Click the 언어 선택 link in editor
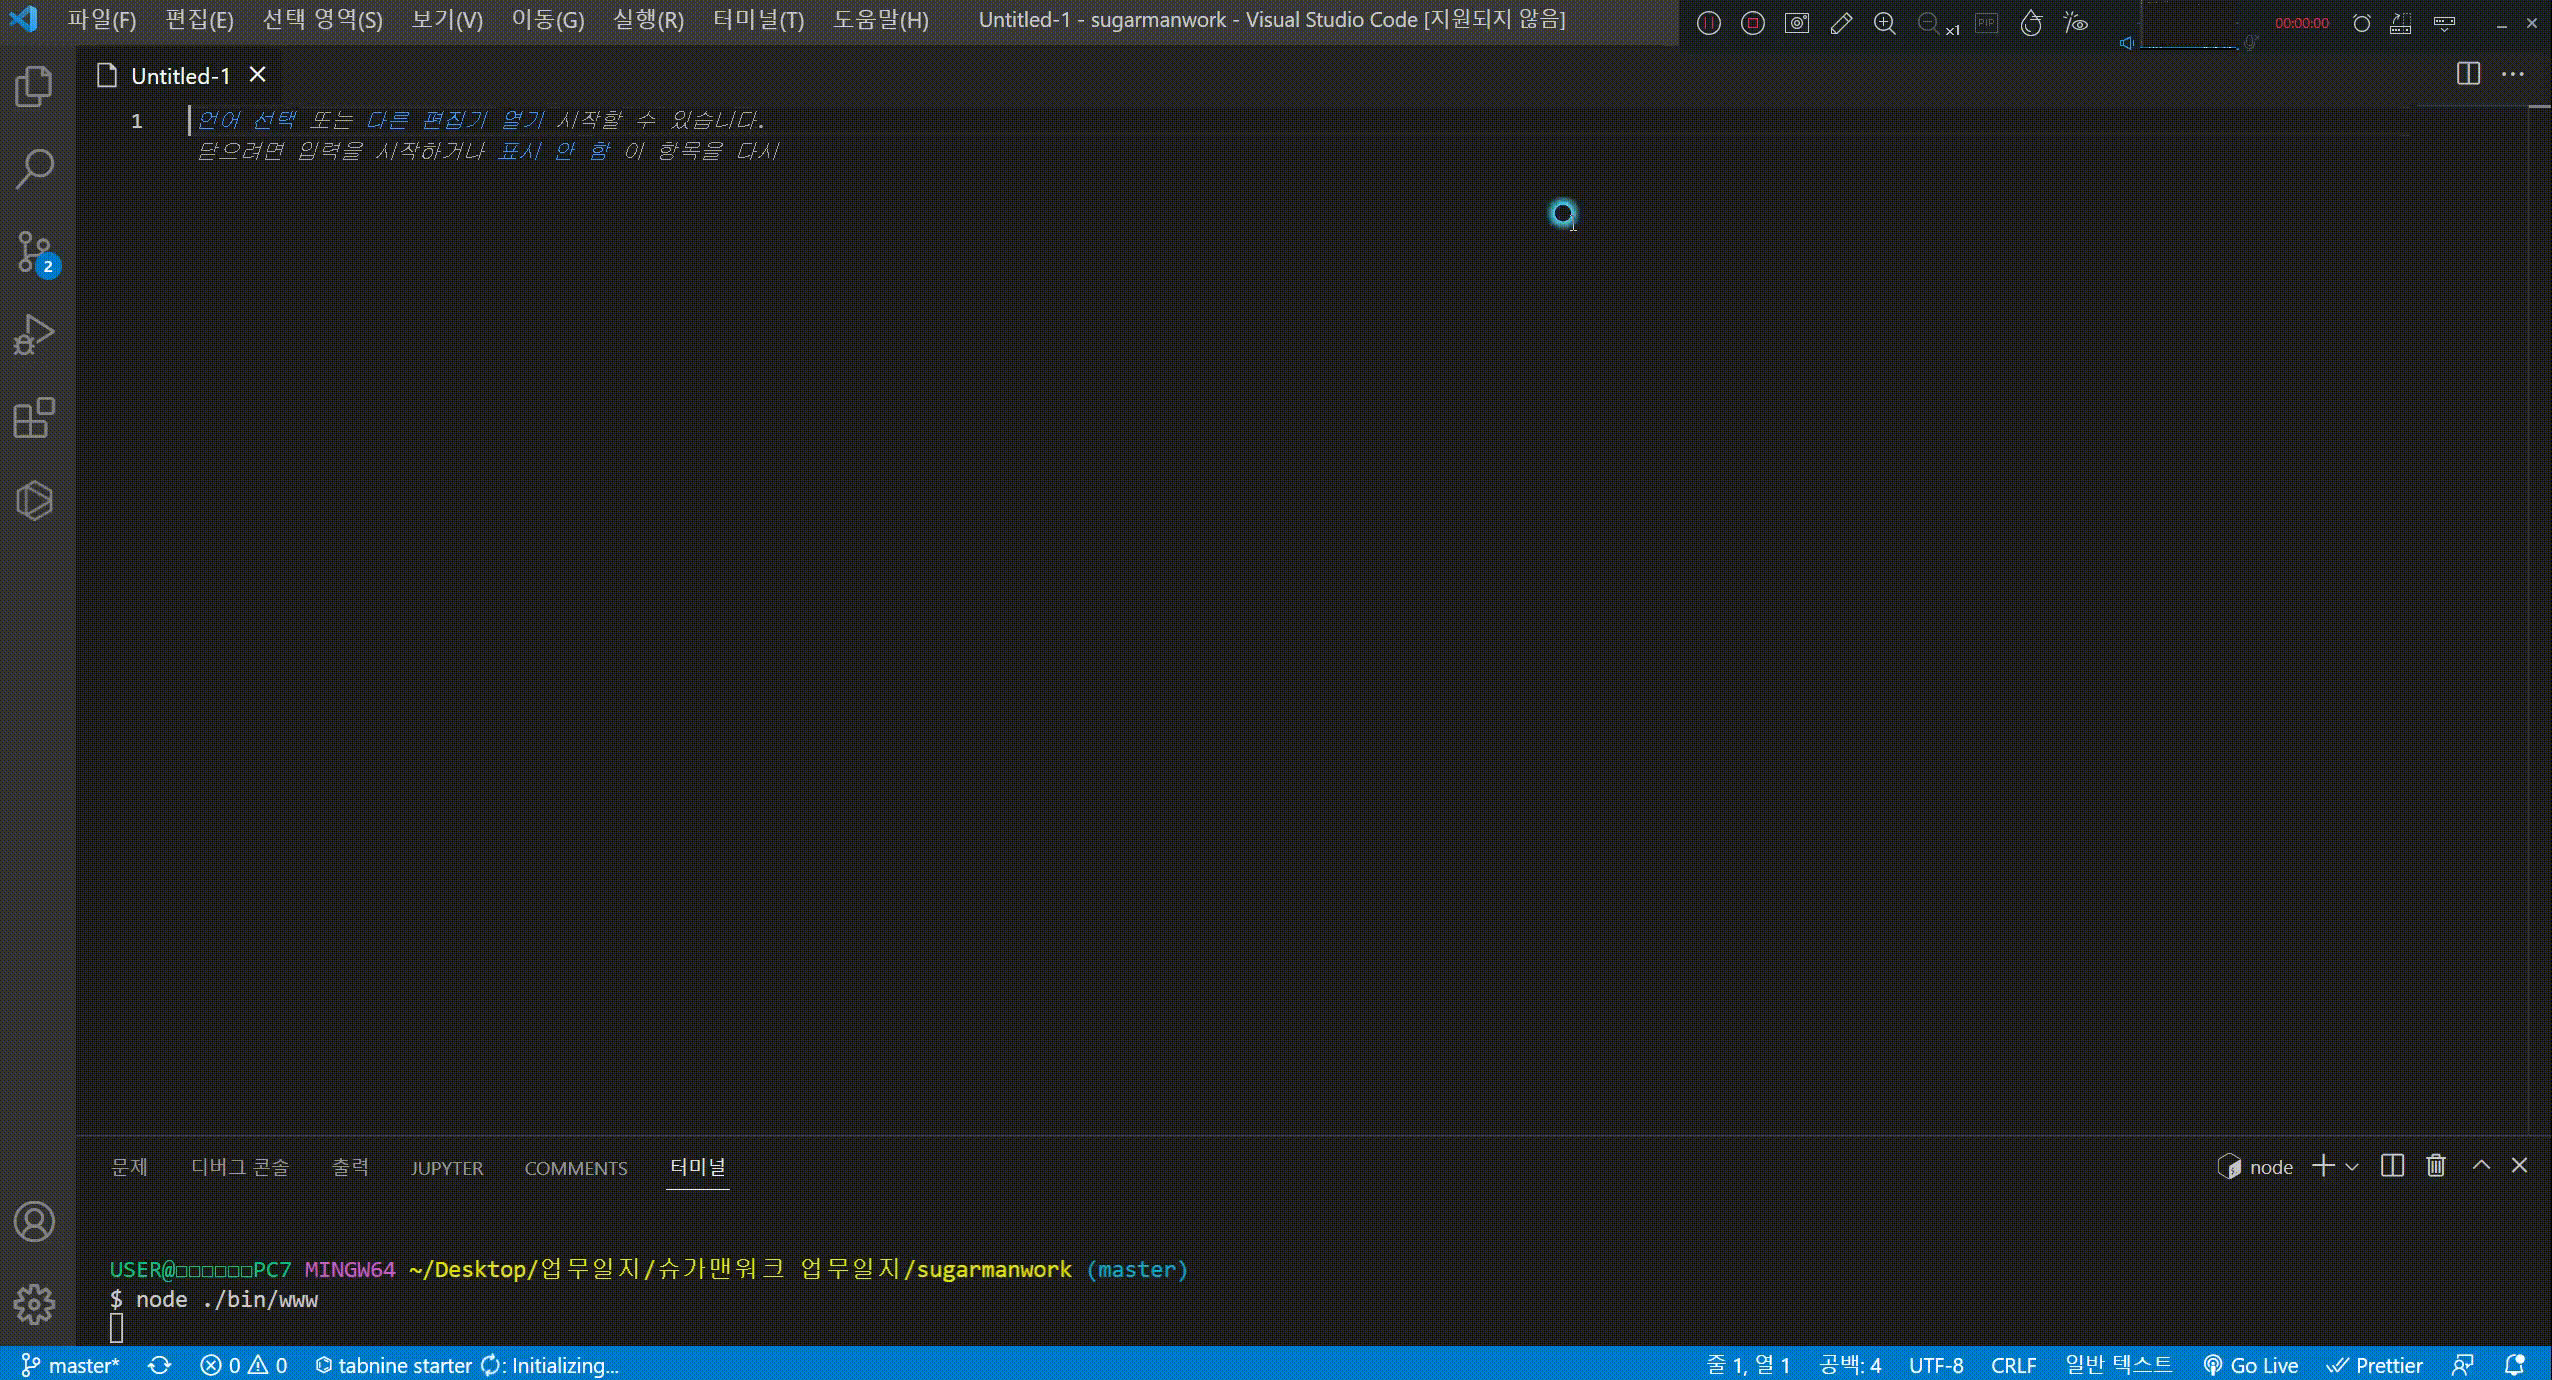The height and width of the screenshot is (1380, 2552). (x=246, y=120)
